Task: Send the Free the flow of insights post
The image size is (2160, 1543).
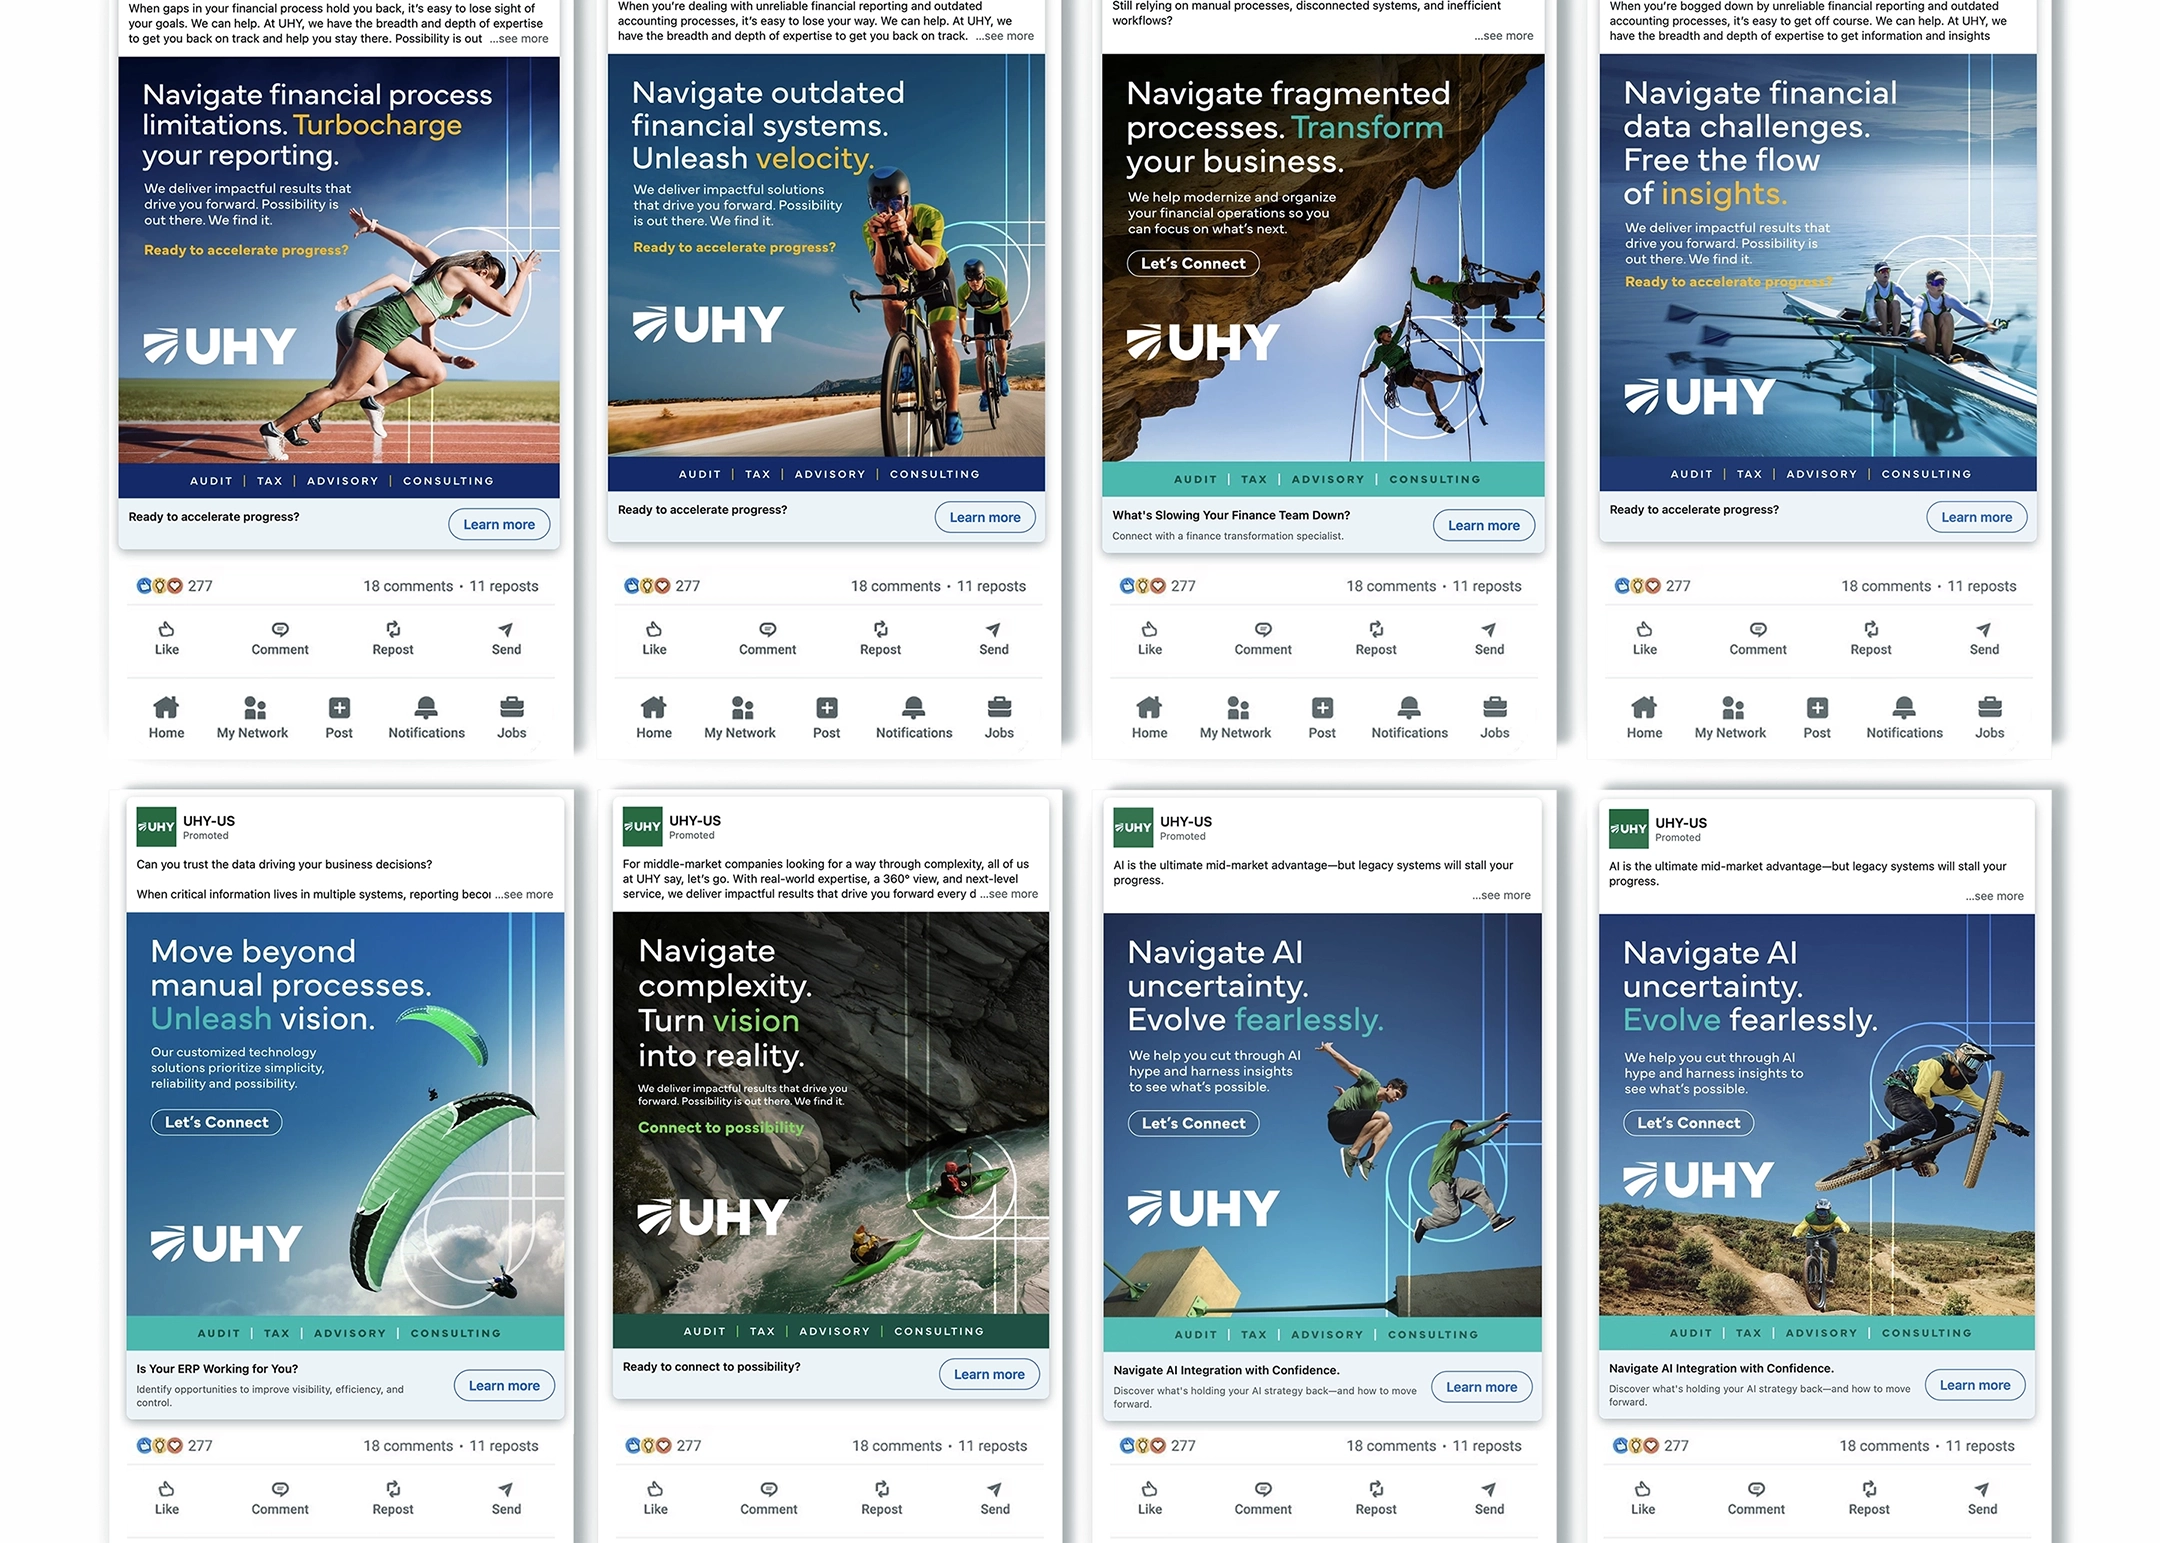Action: click(1984, 638)
